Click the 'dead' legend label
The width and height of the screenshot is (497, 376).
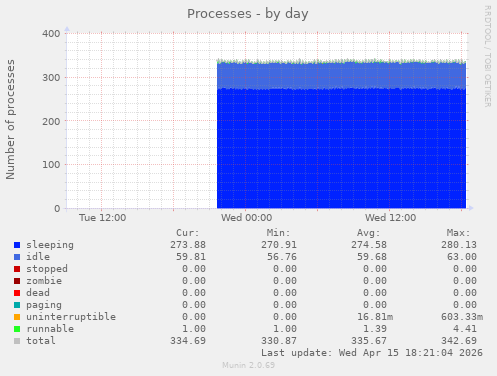click(x=38, y=293)
